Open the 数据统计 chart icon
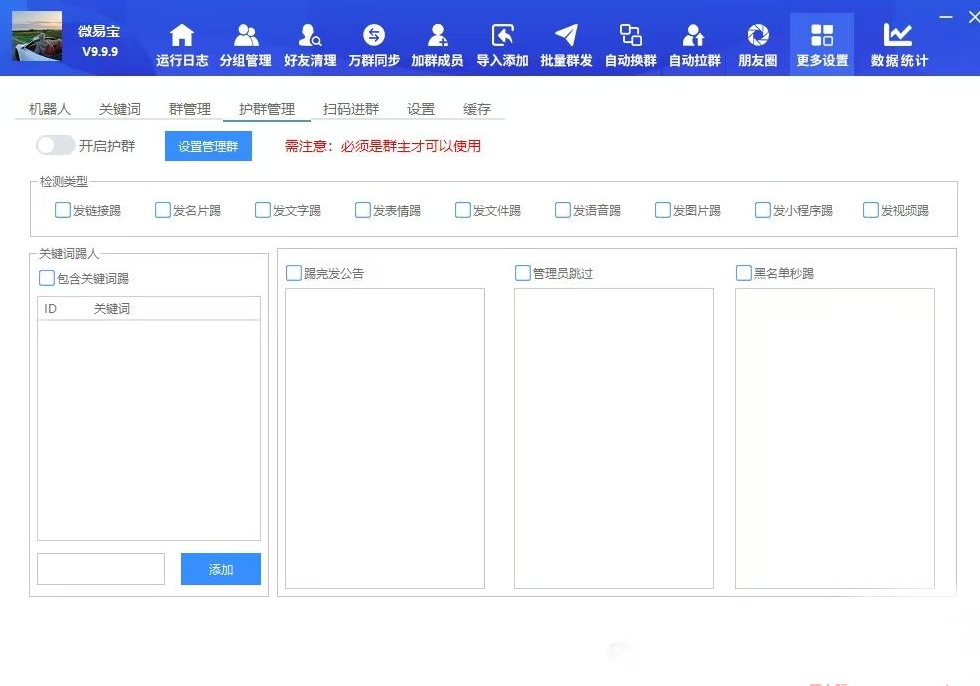Screen dimensions: 980x686 [898, 37]
